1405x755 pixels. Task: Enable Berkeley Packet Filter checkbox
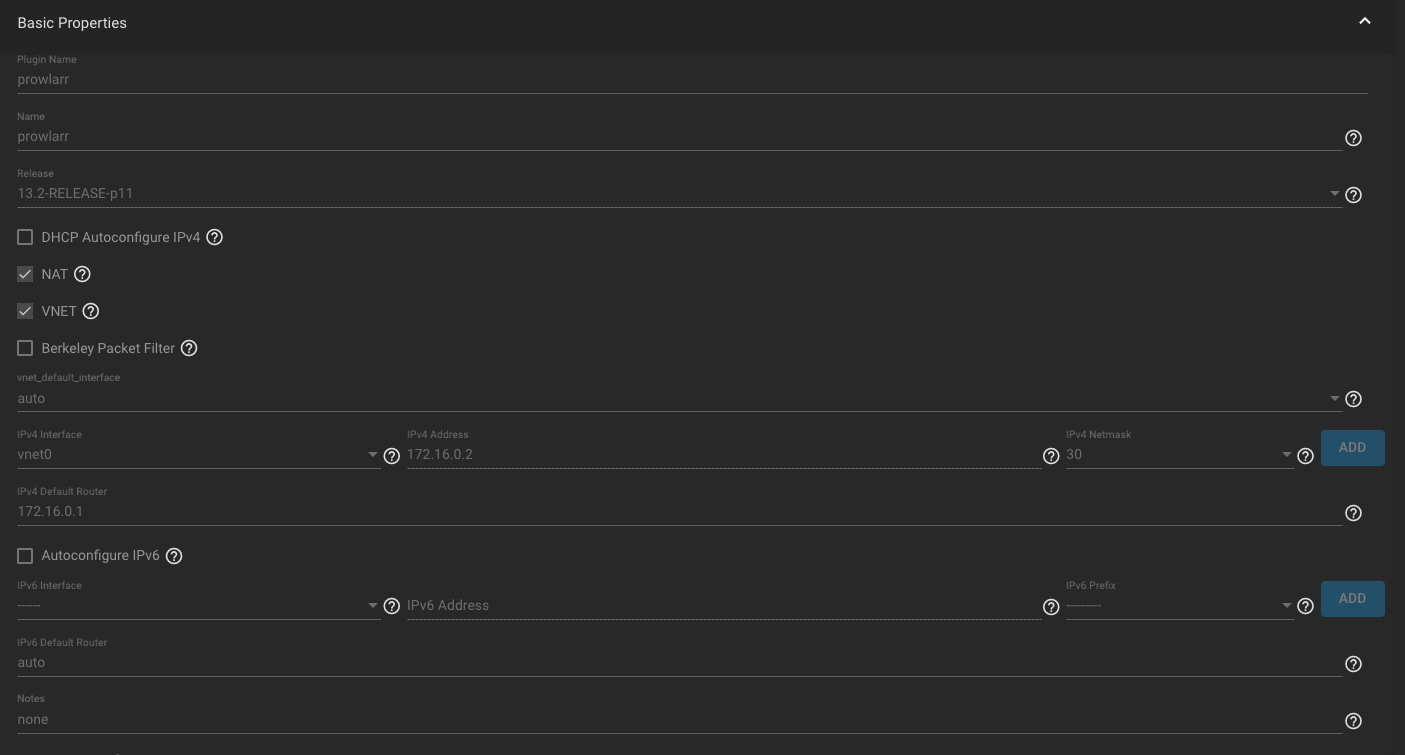pos(26,348)
